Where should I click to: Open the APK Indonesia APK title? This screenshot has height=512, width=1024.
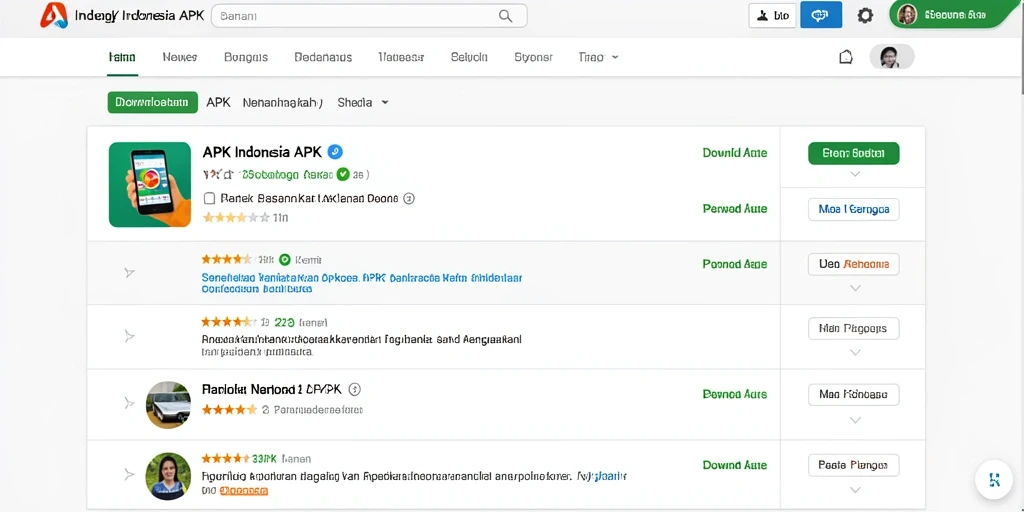(262, 152)
